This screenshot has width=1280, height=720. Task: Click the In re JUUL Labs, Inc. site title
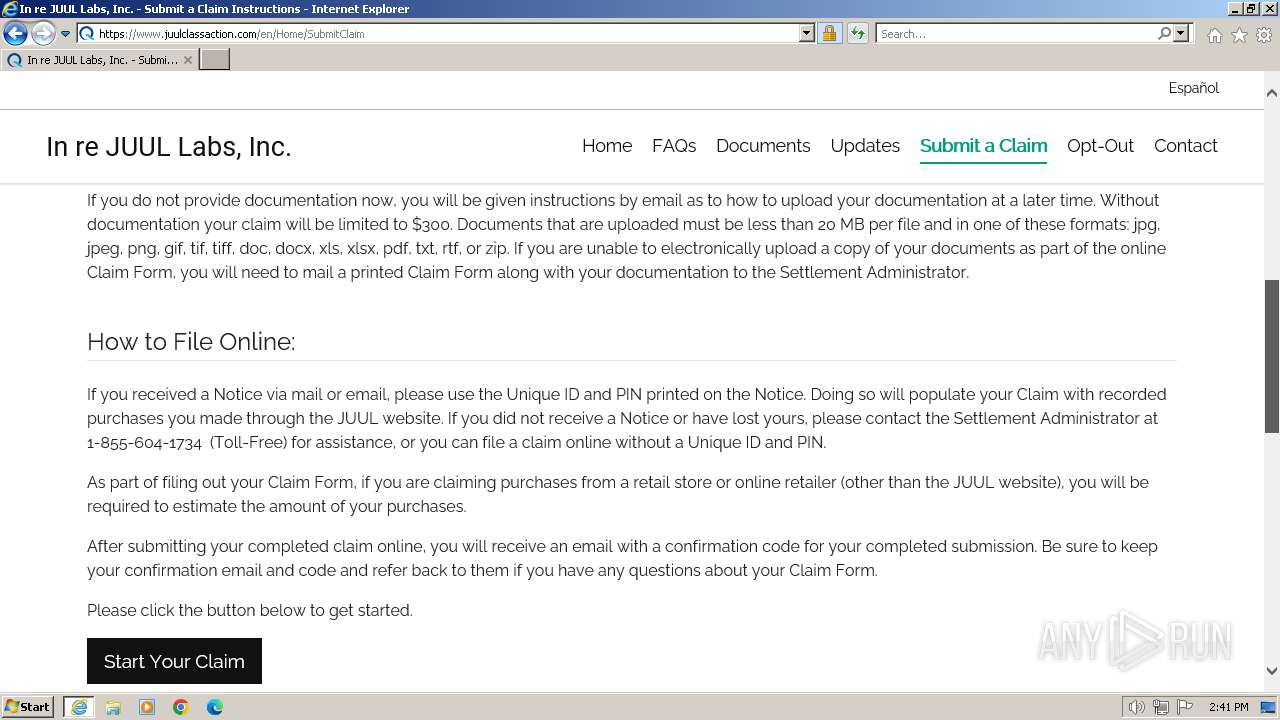(x=168, y=147)
